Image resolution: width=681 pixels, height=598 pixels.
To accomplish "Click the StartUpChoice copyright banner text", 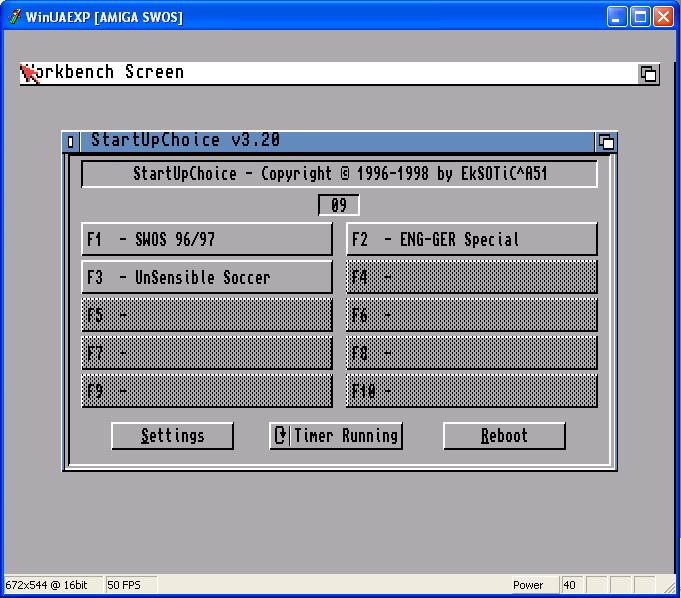I will 340,174.
